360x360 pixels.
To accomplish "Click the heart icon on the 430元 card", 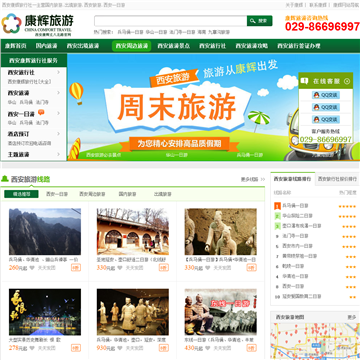I will (208, 348).
